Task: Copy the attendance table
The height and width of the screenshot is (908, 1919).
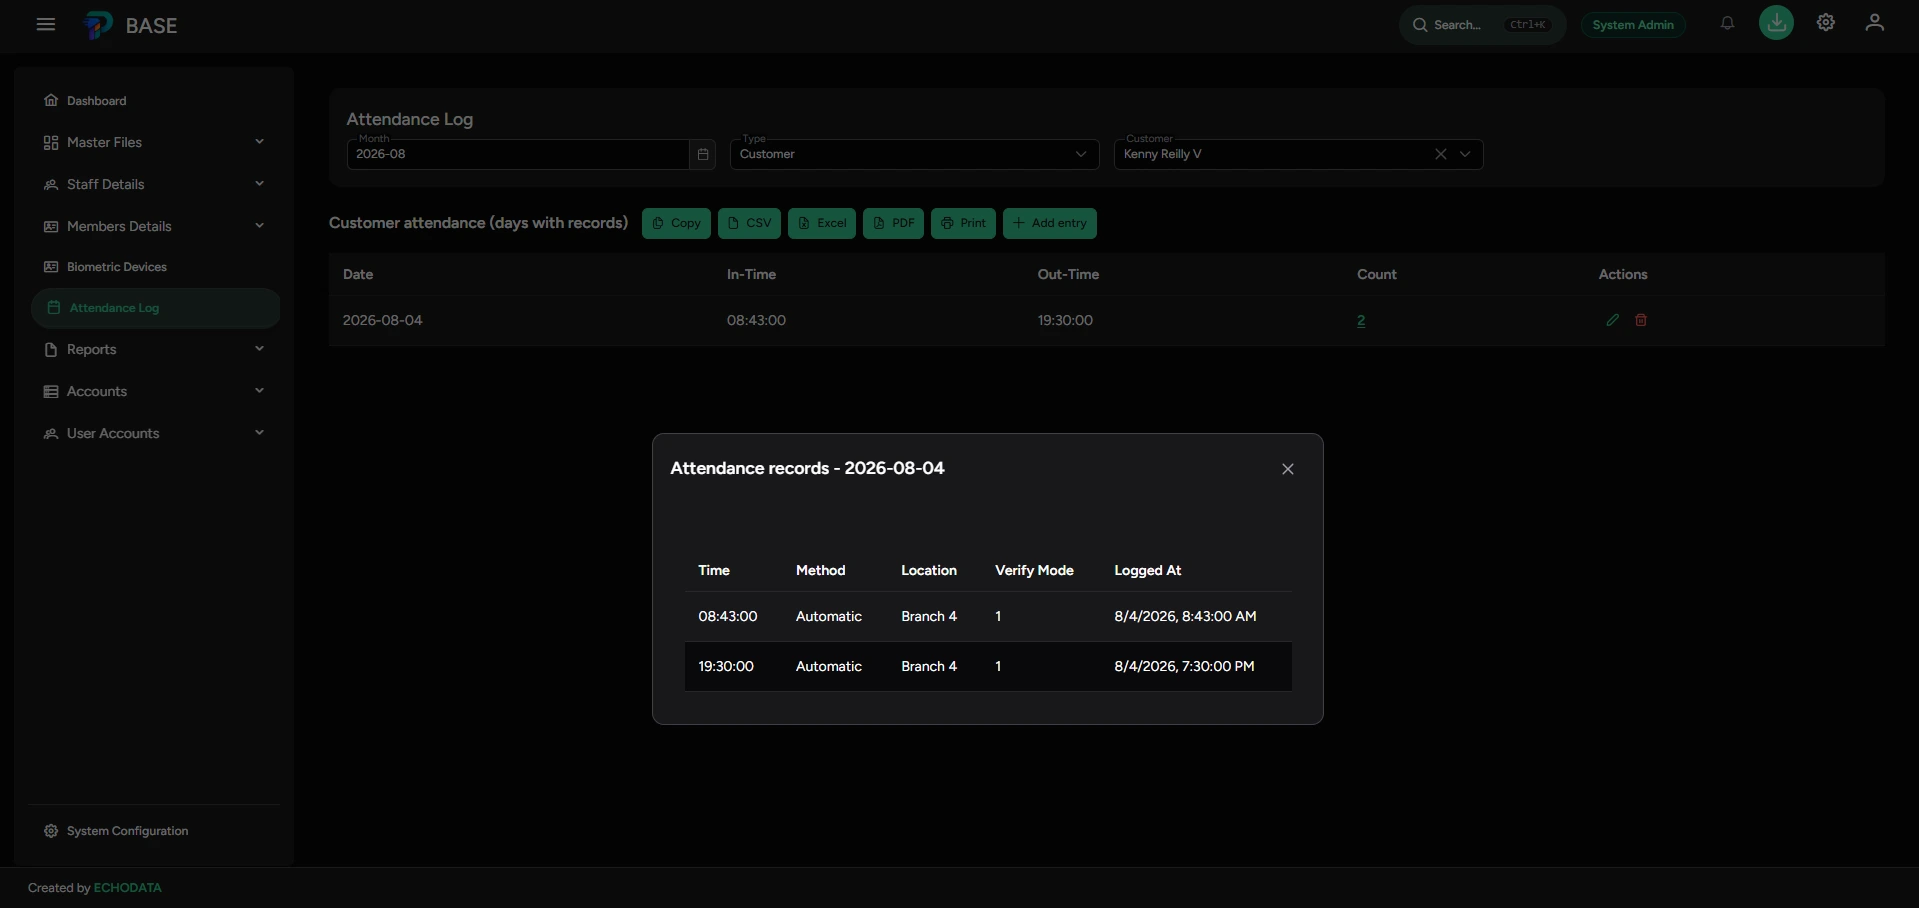Action: (676, 223)
